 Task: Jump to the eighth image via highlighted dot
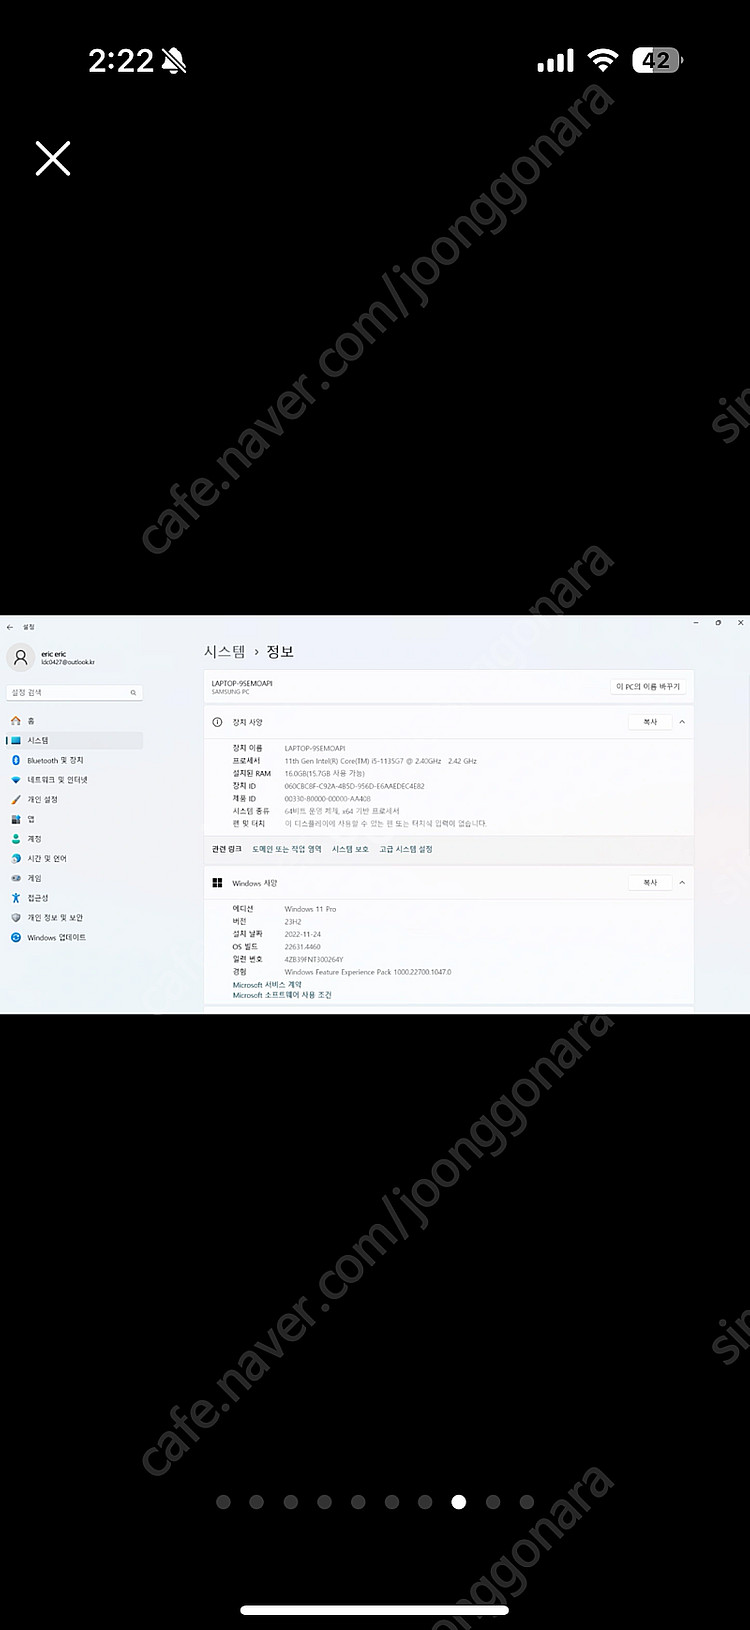point(458,1501)
